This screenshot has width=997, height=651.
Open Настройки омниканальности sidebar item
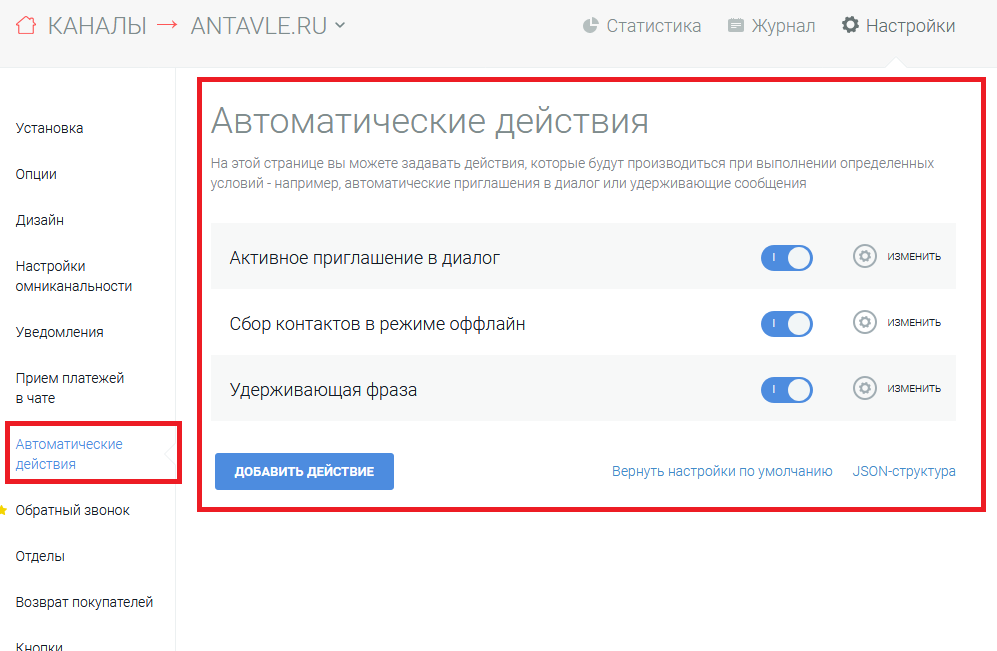tap(74, 276)
